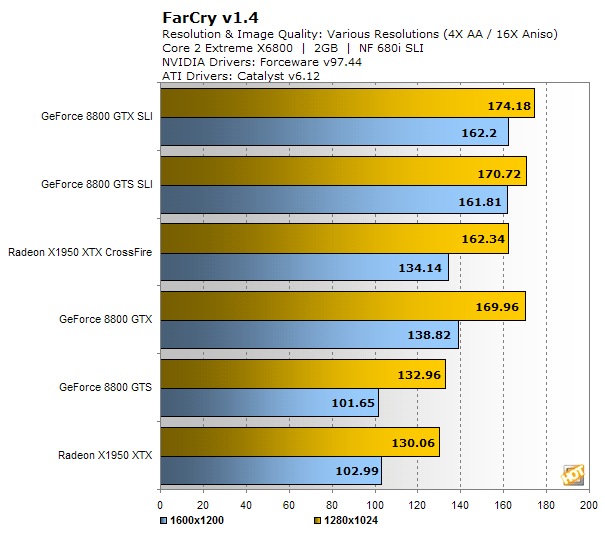This screenshot has height=535, width=605.
Task: Click the 140 axis tick label
Action: [460, 505]
